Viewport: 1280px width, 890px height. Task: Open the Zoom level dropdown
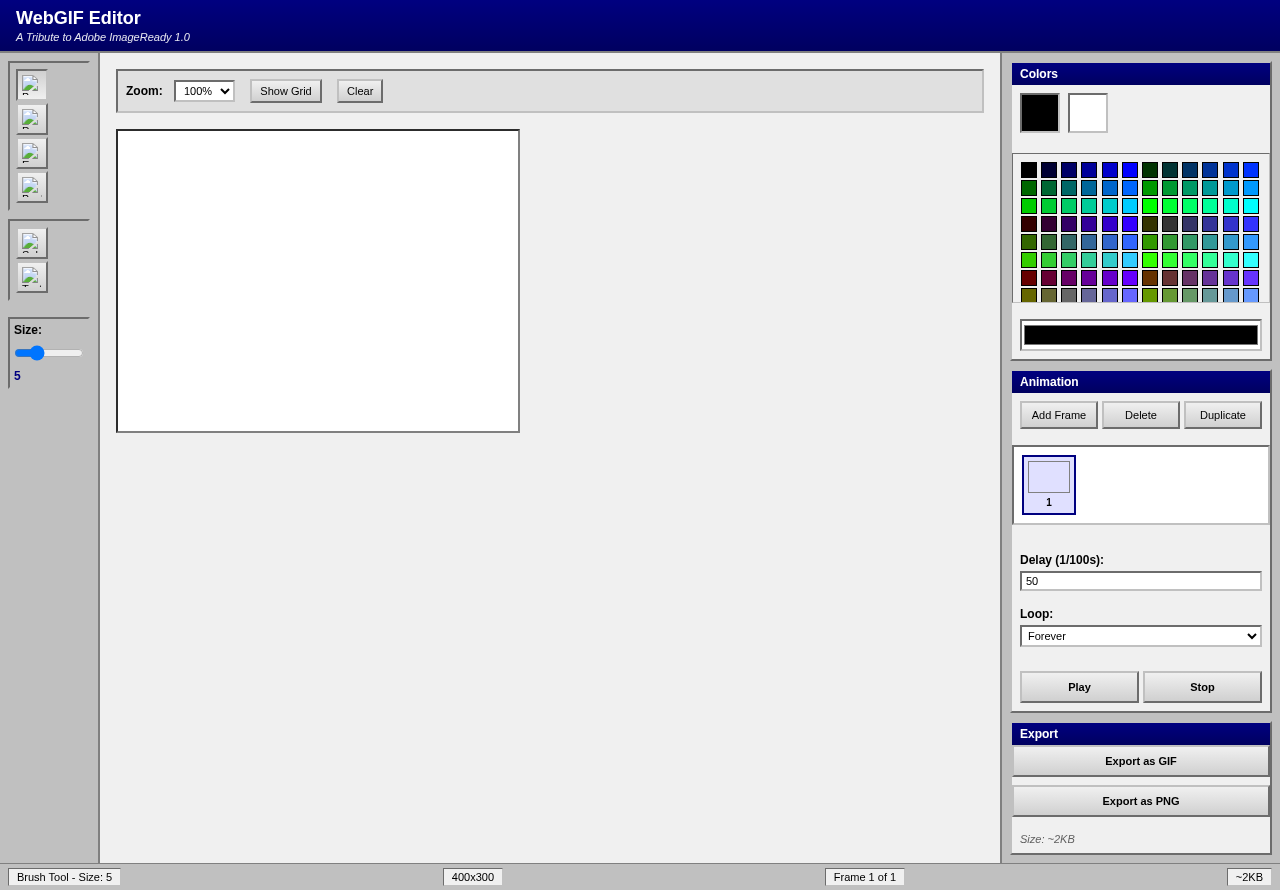204,90
